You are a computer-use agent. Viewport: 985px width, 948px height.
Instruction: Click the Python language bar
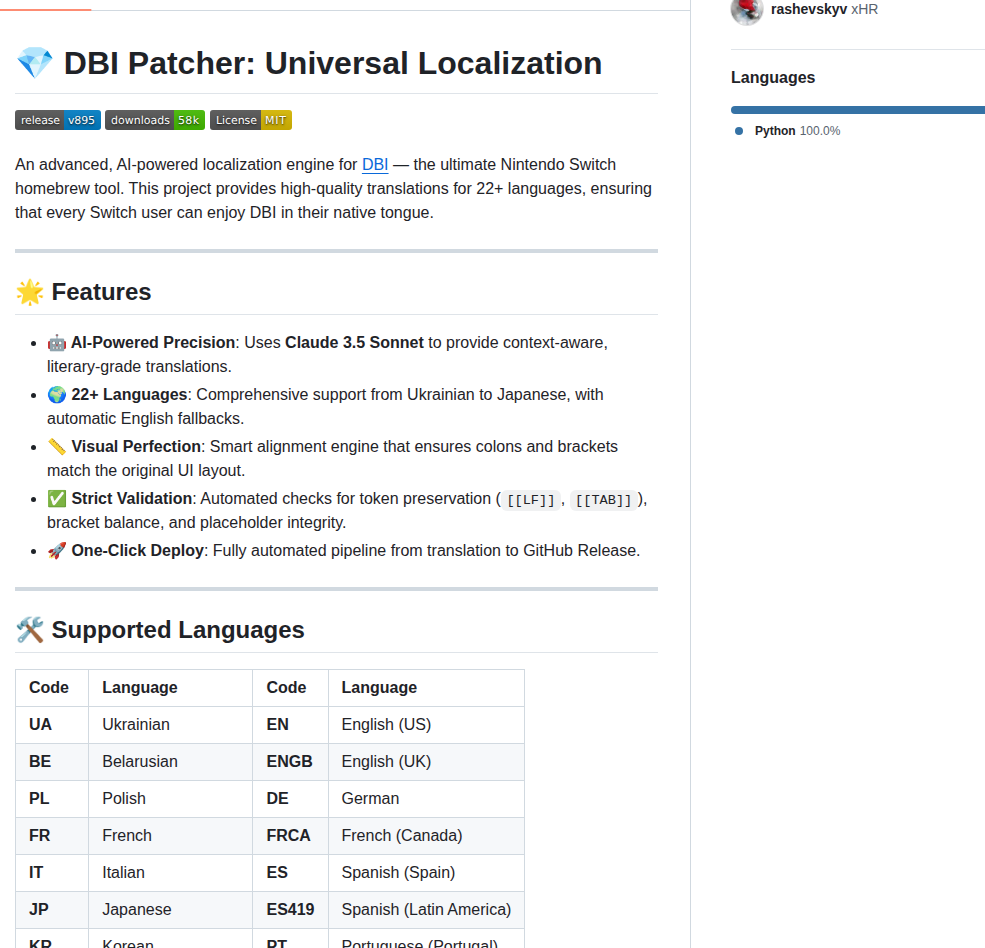[x=857, y=110]
